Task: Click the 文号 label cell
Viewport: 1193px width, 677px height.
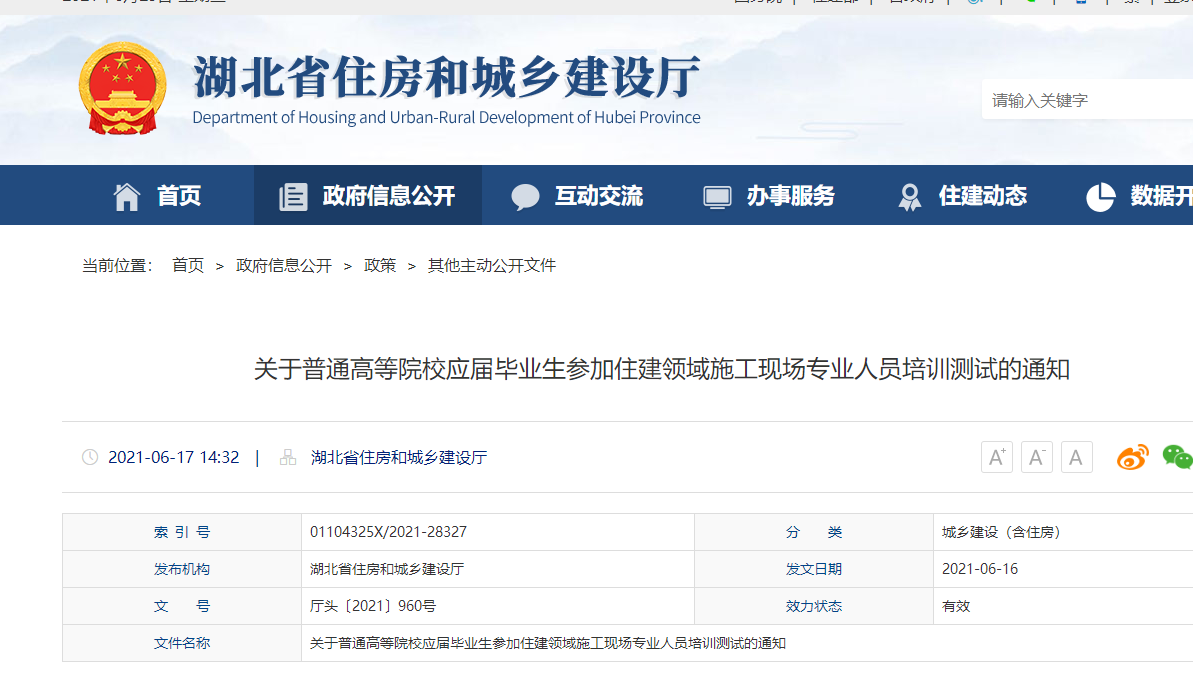Action: pos(182,606)
